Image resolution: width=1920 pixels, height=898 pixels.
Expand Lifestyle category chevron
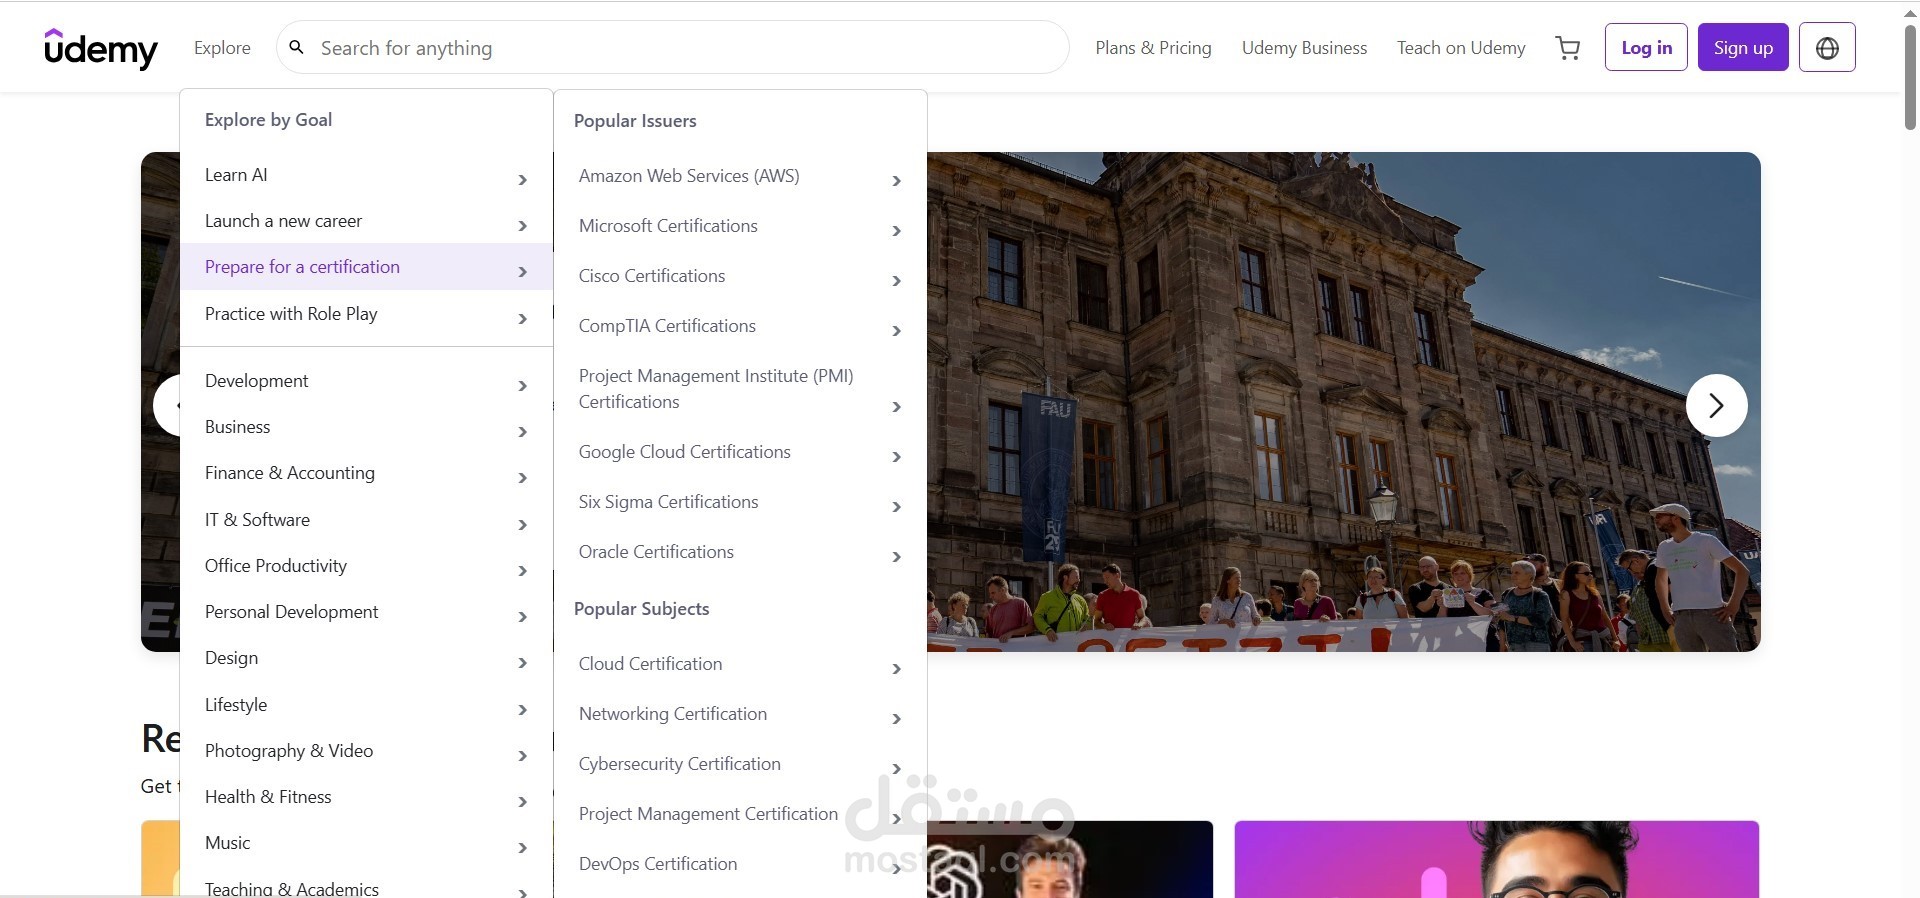pos(522,710)
